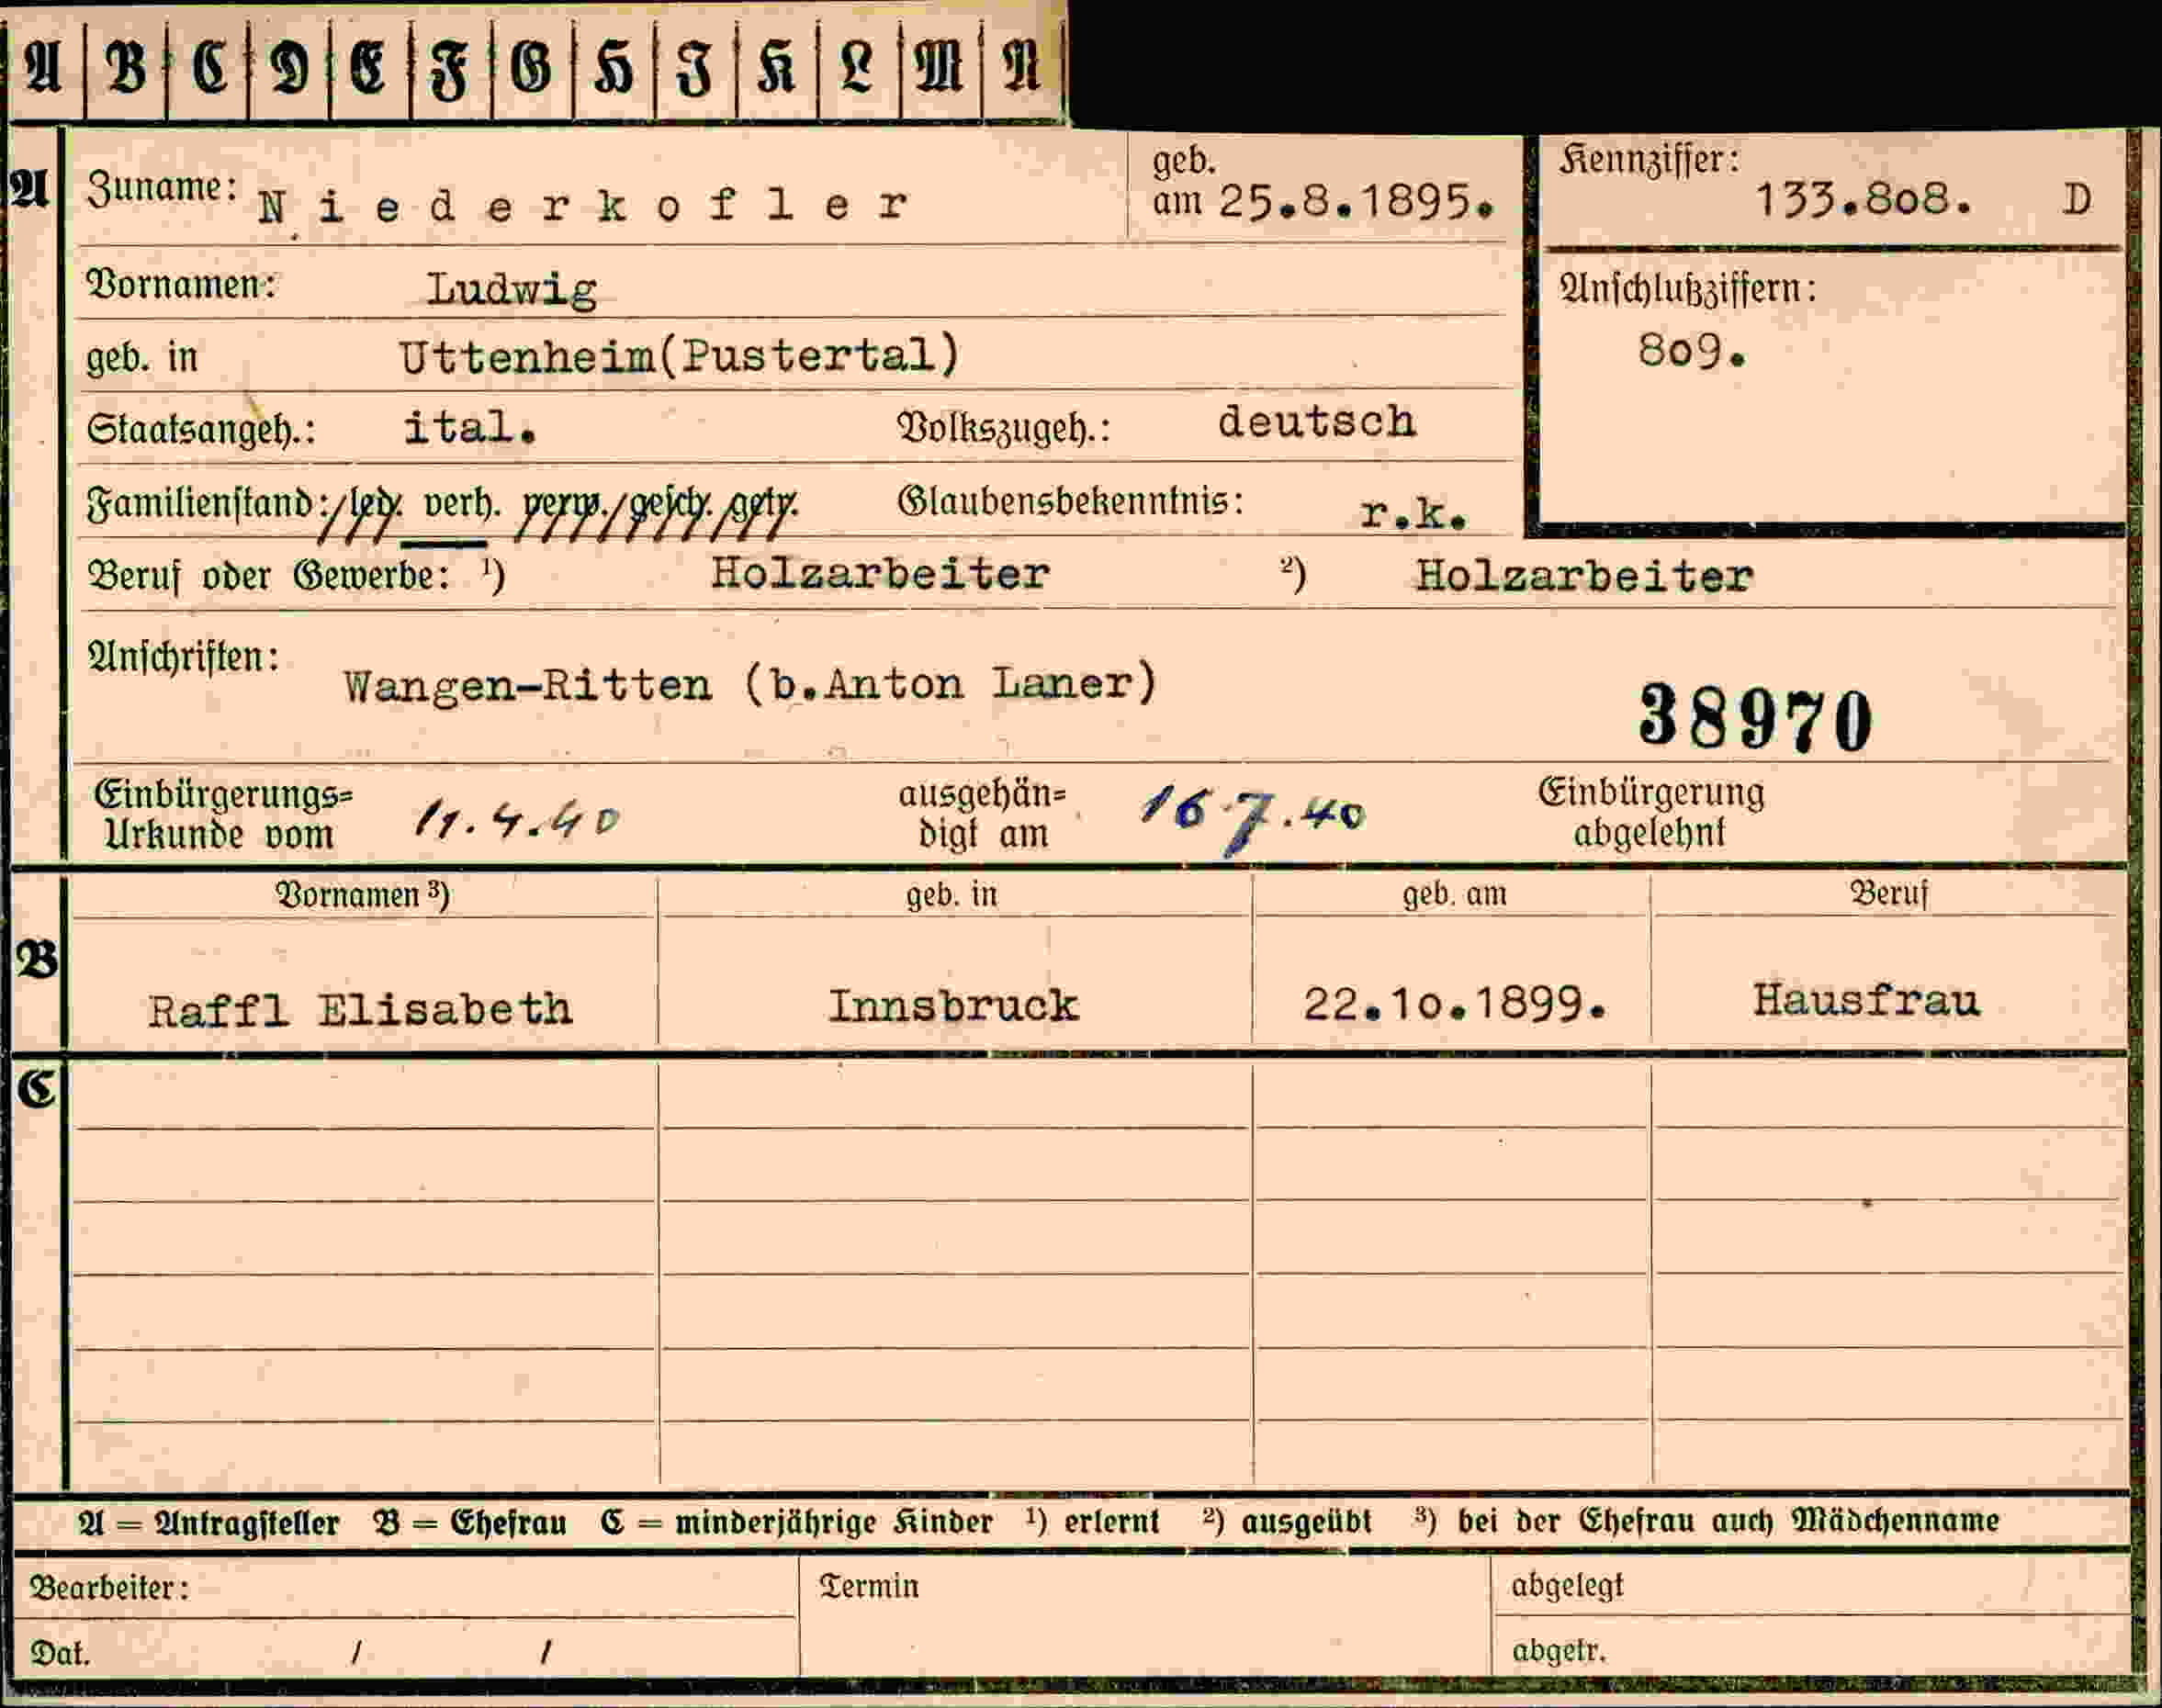
Task: Click the Anschriften field label
Action: pyautogui.click(x=183, y=657)
